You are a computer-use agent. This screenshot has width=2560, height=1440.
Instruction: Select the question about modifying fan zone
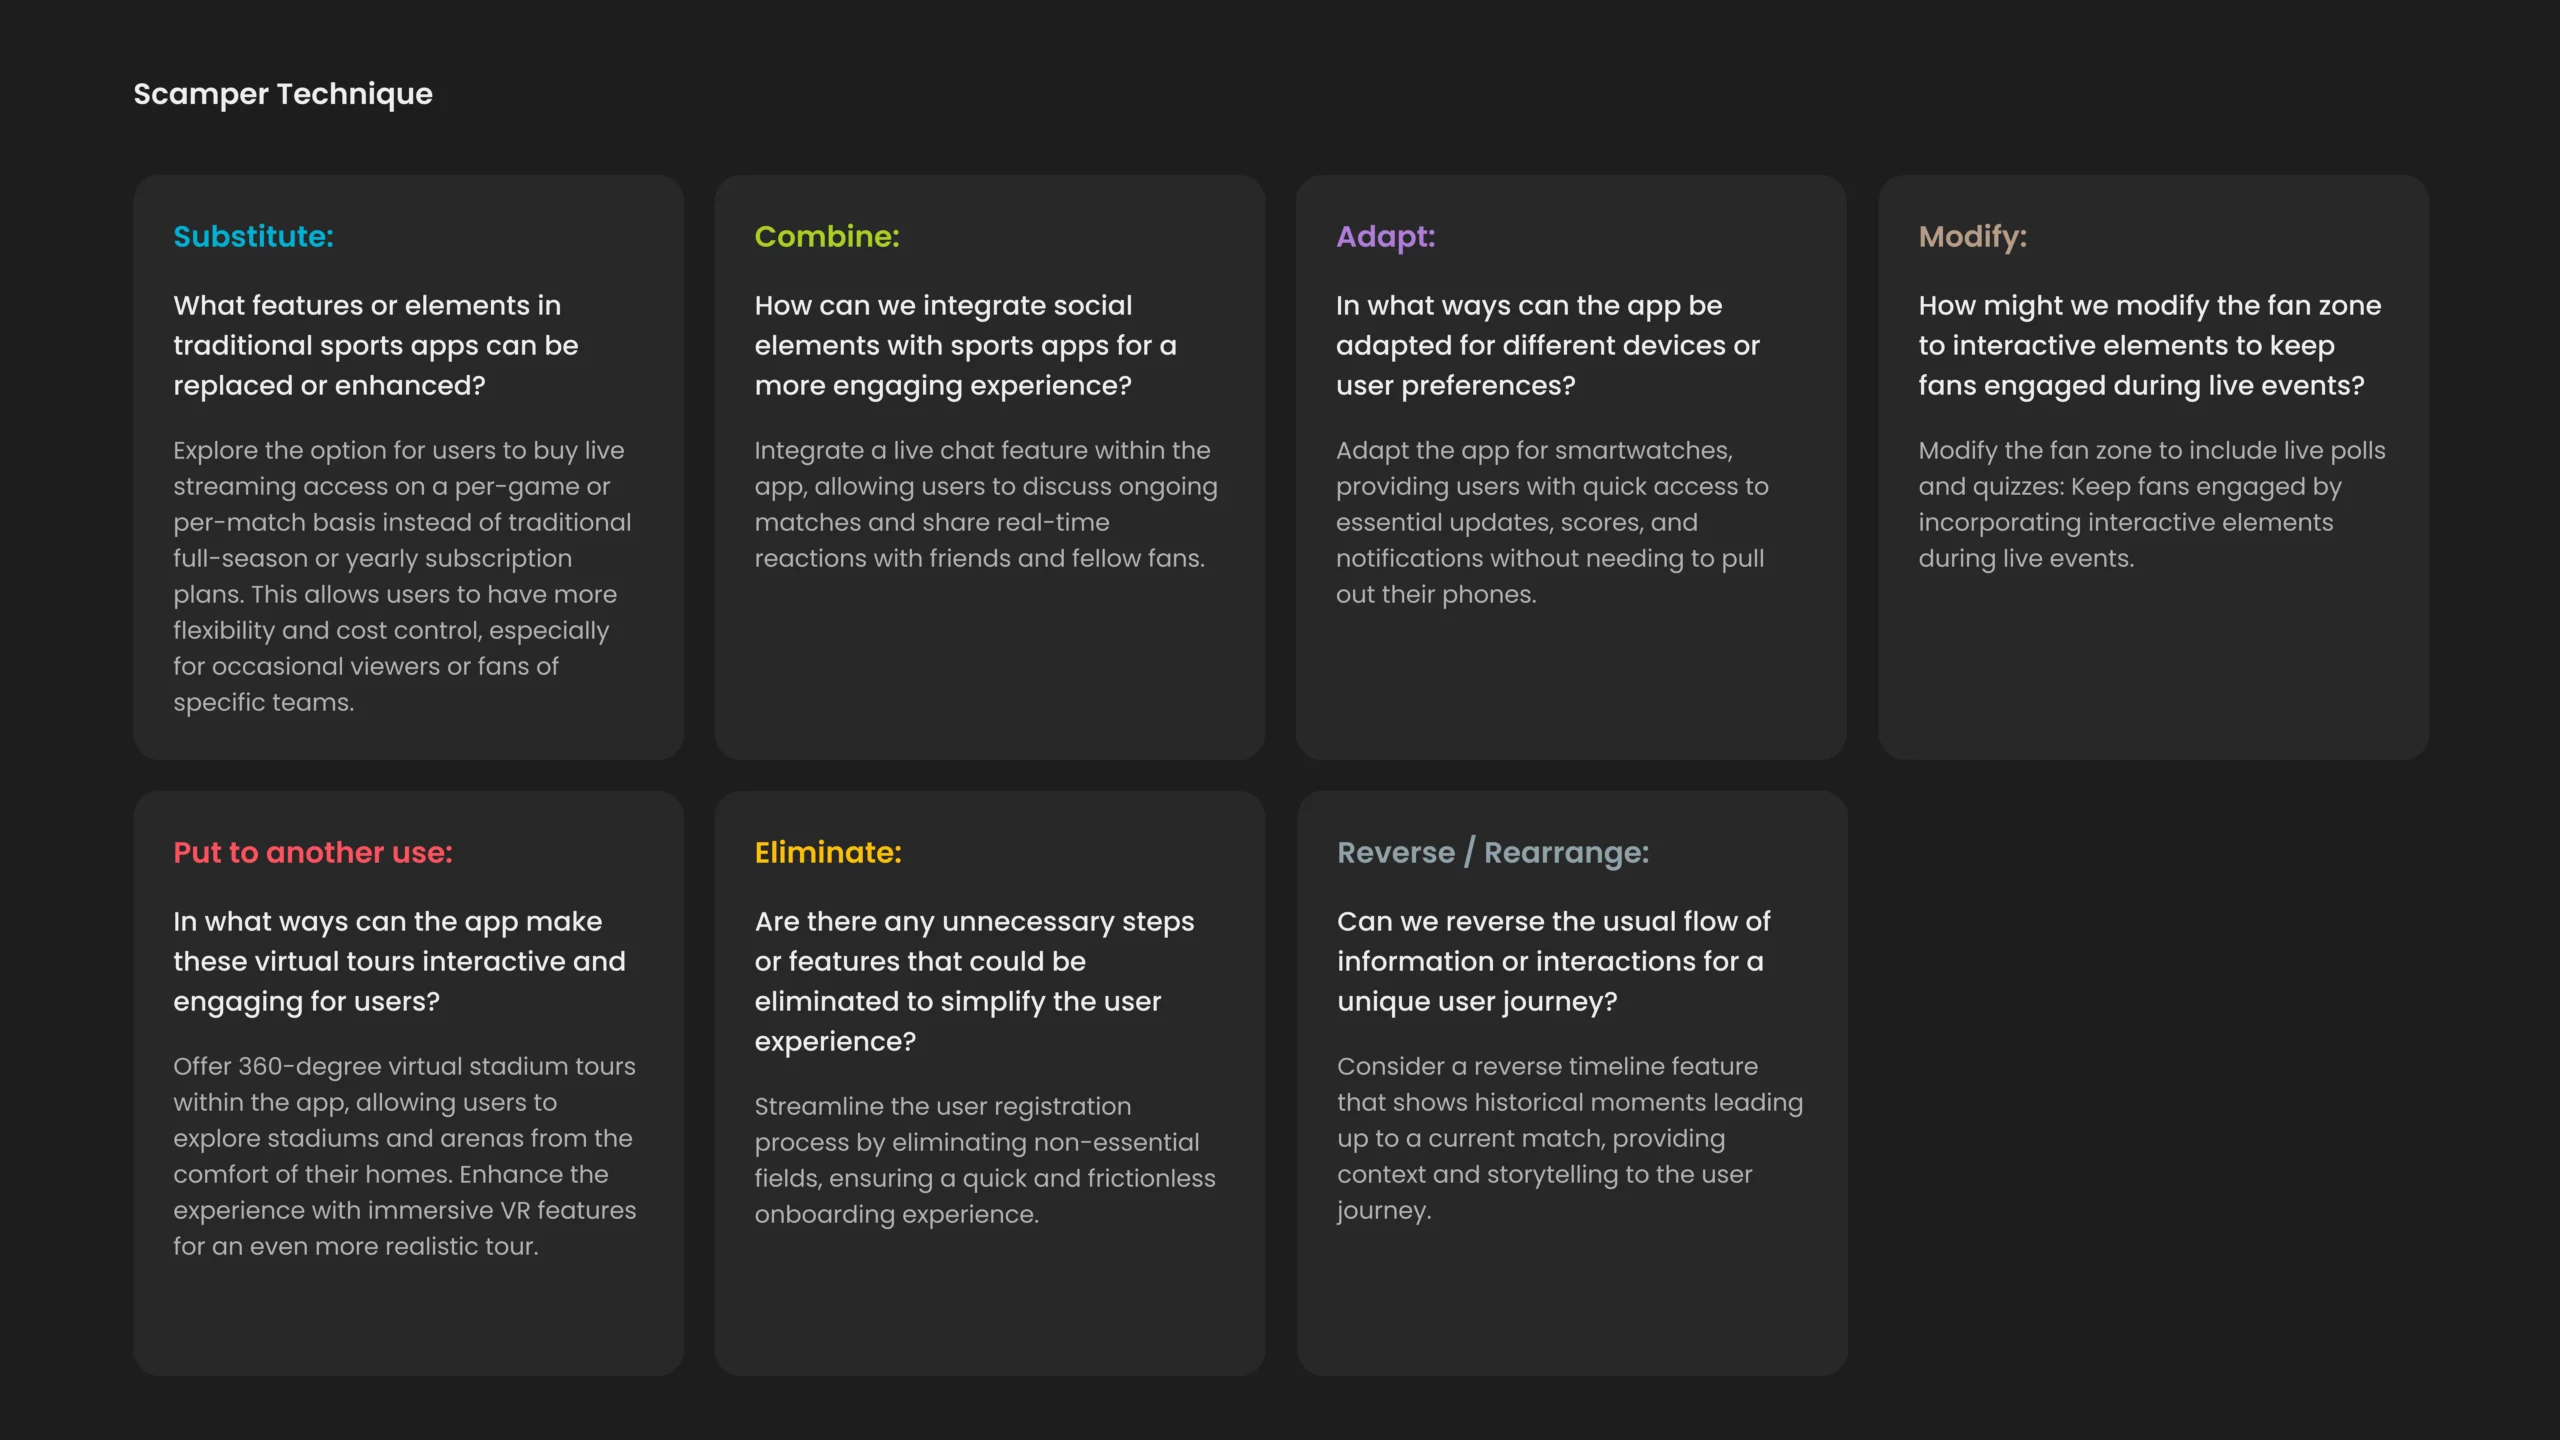click(x=2150, y=345)
